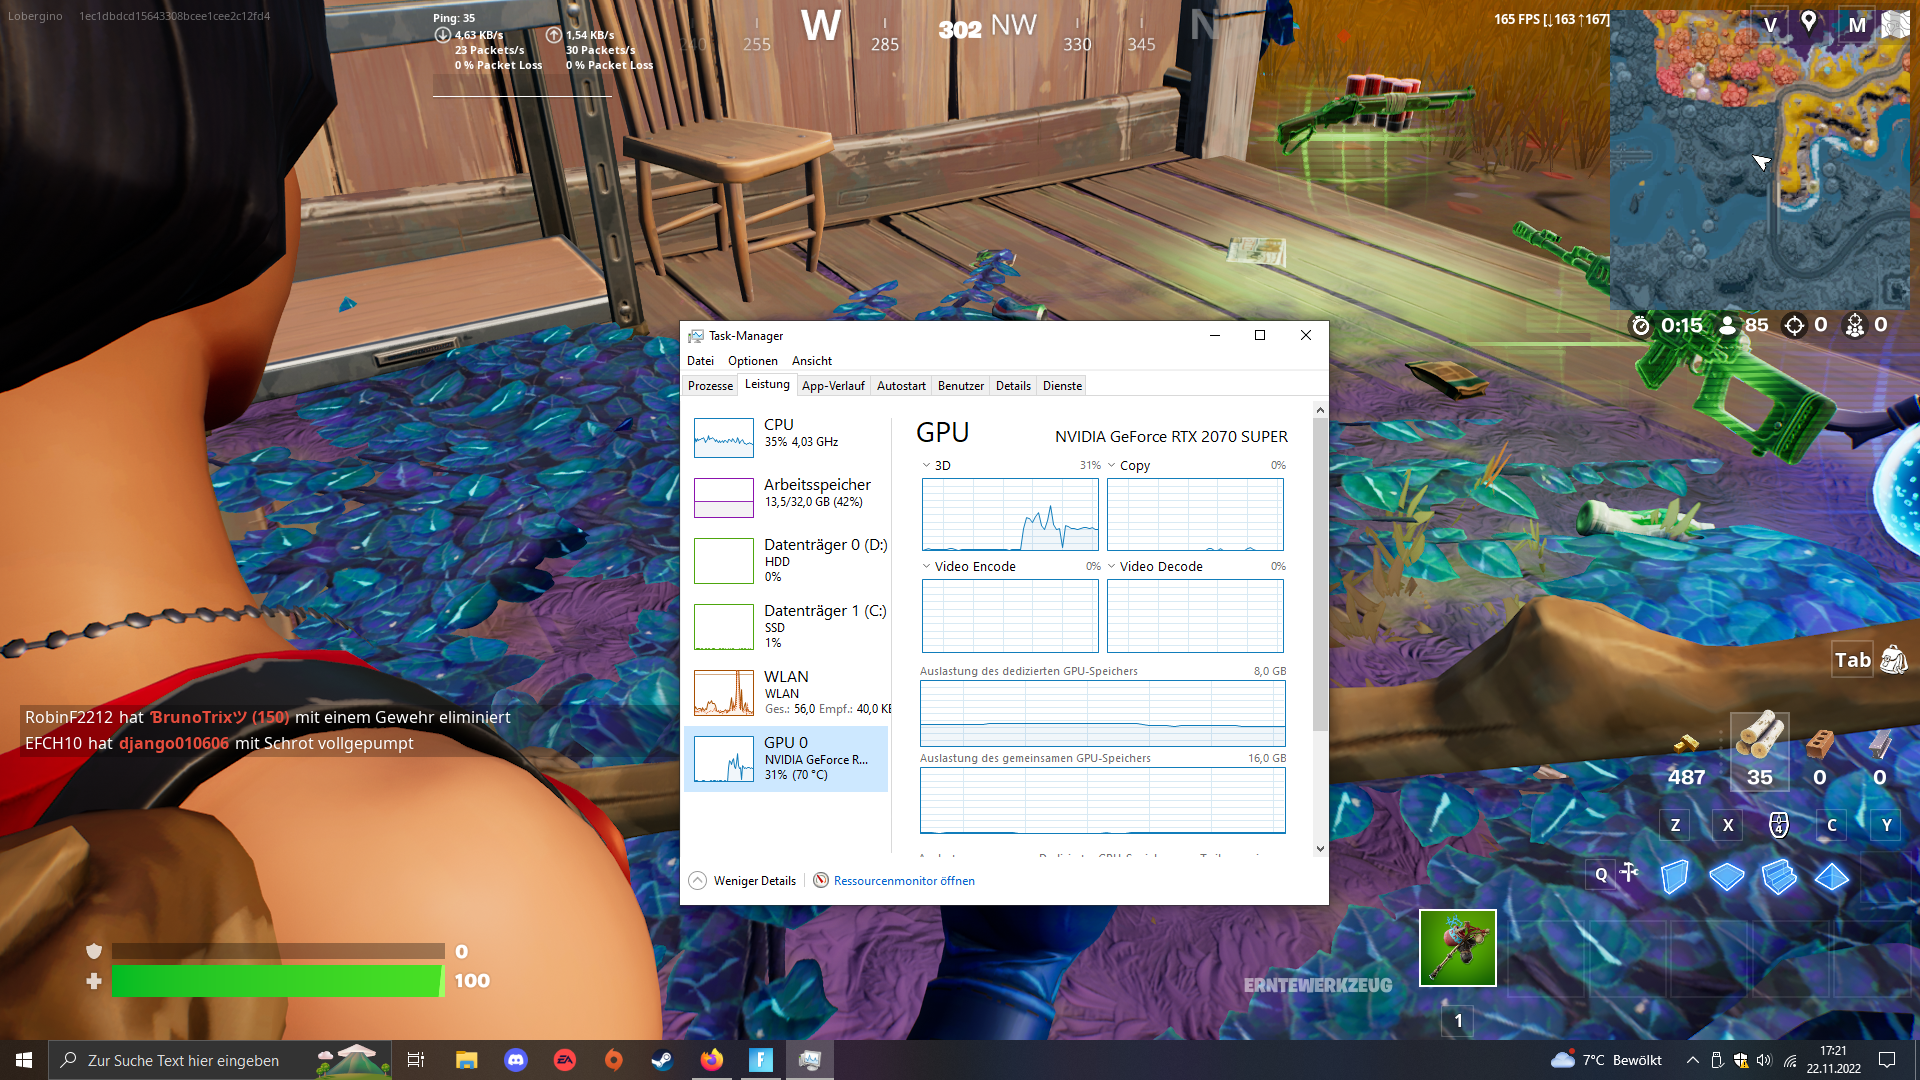Launch Firefox from the taskbar
The image size is (1920, 1080).
pos(711,1060)
